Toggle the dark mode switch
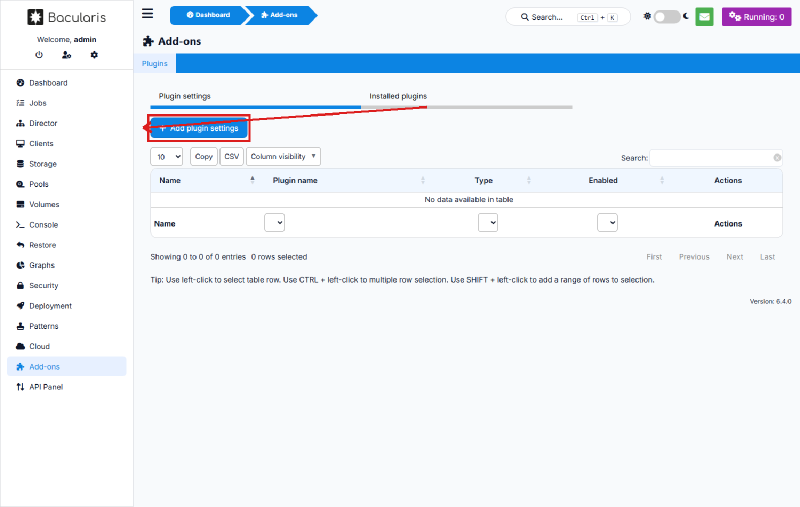The width and height of the screenshot is (800, 507). click(x=667, y=17)
